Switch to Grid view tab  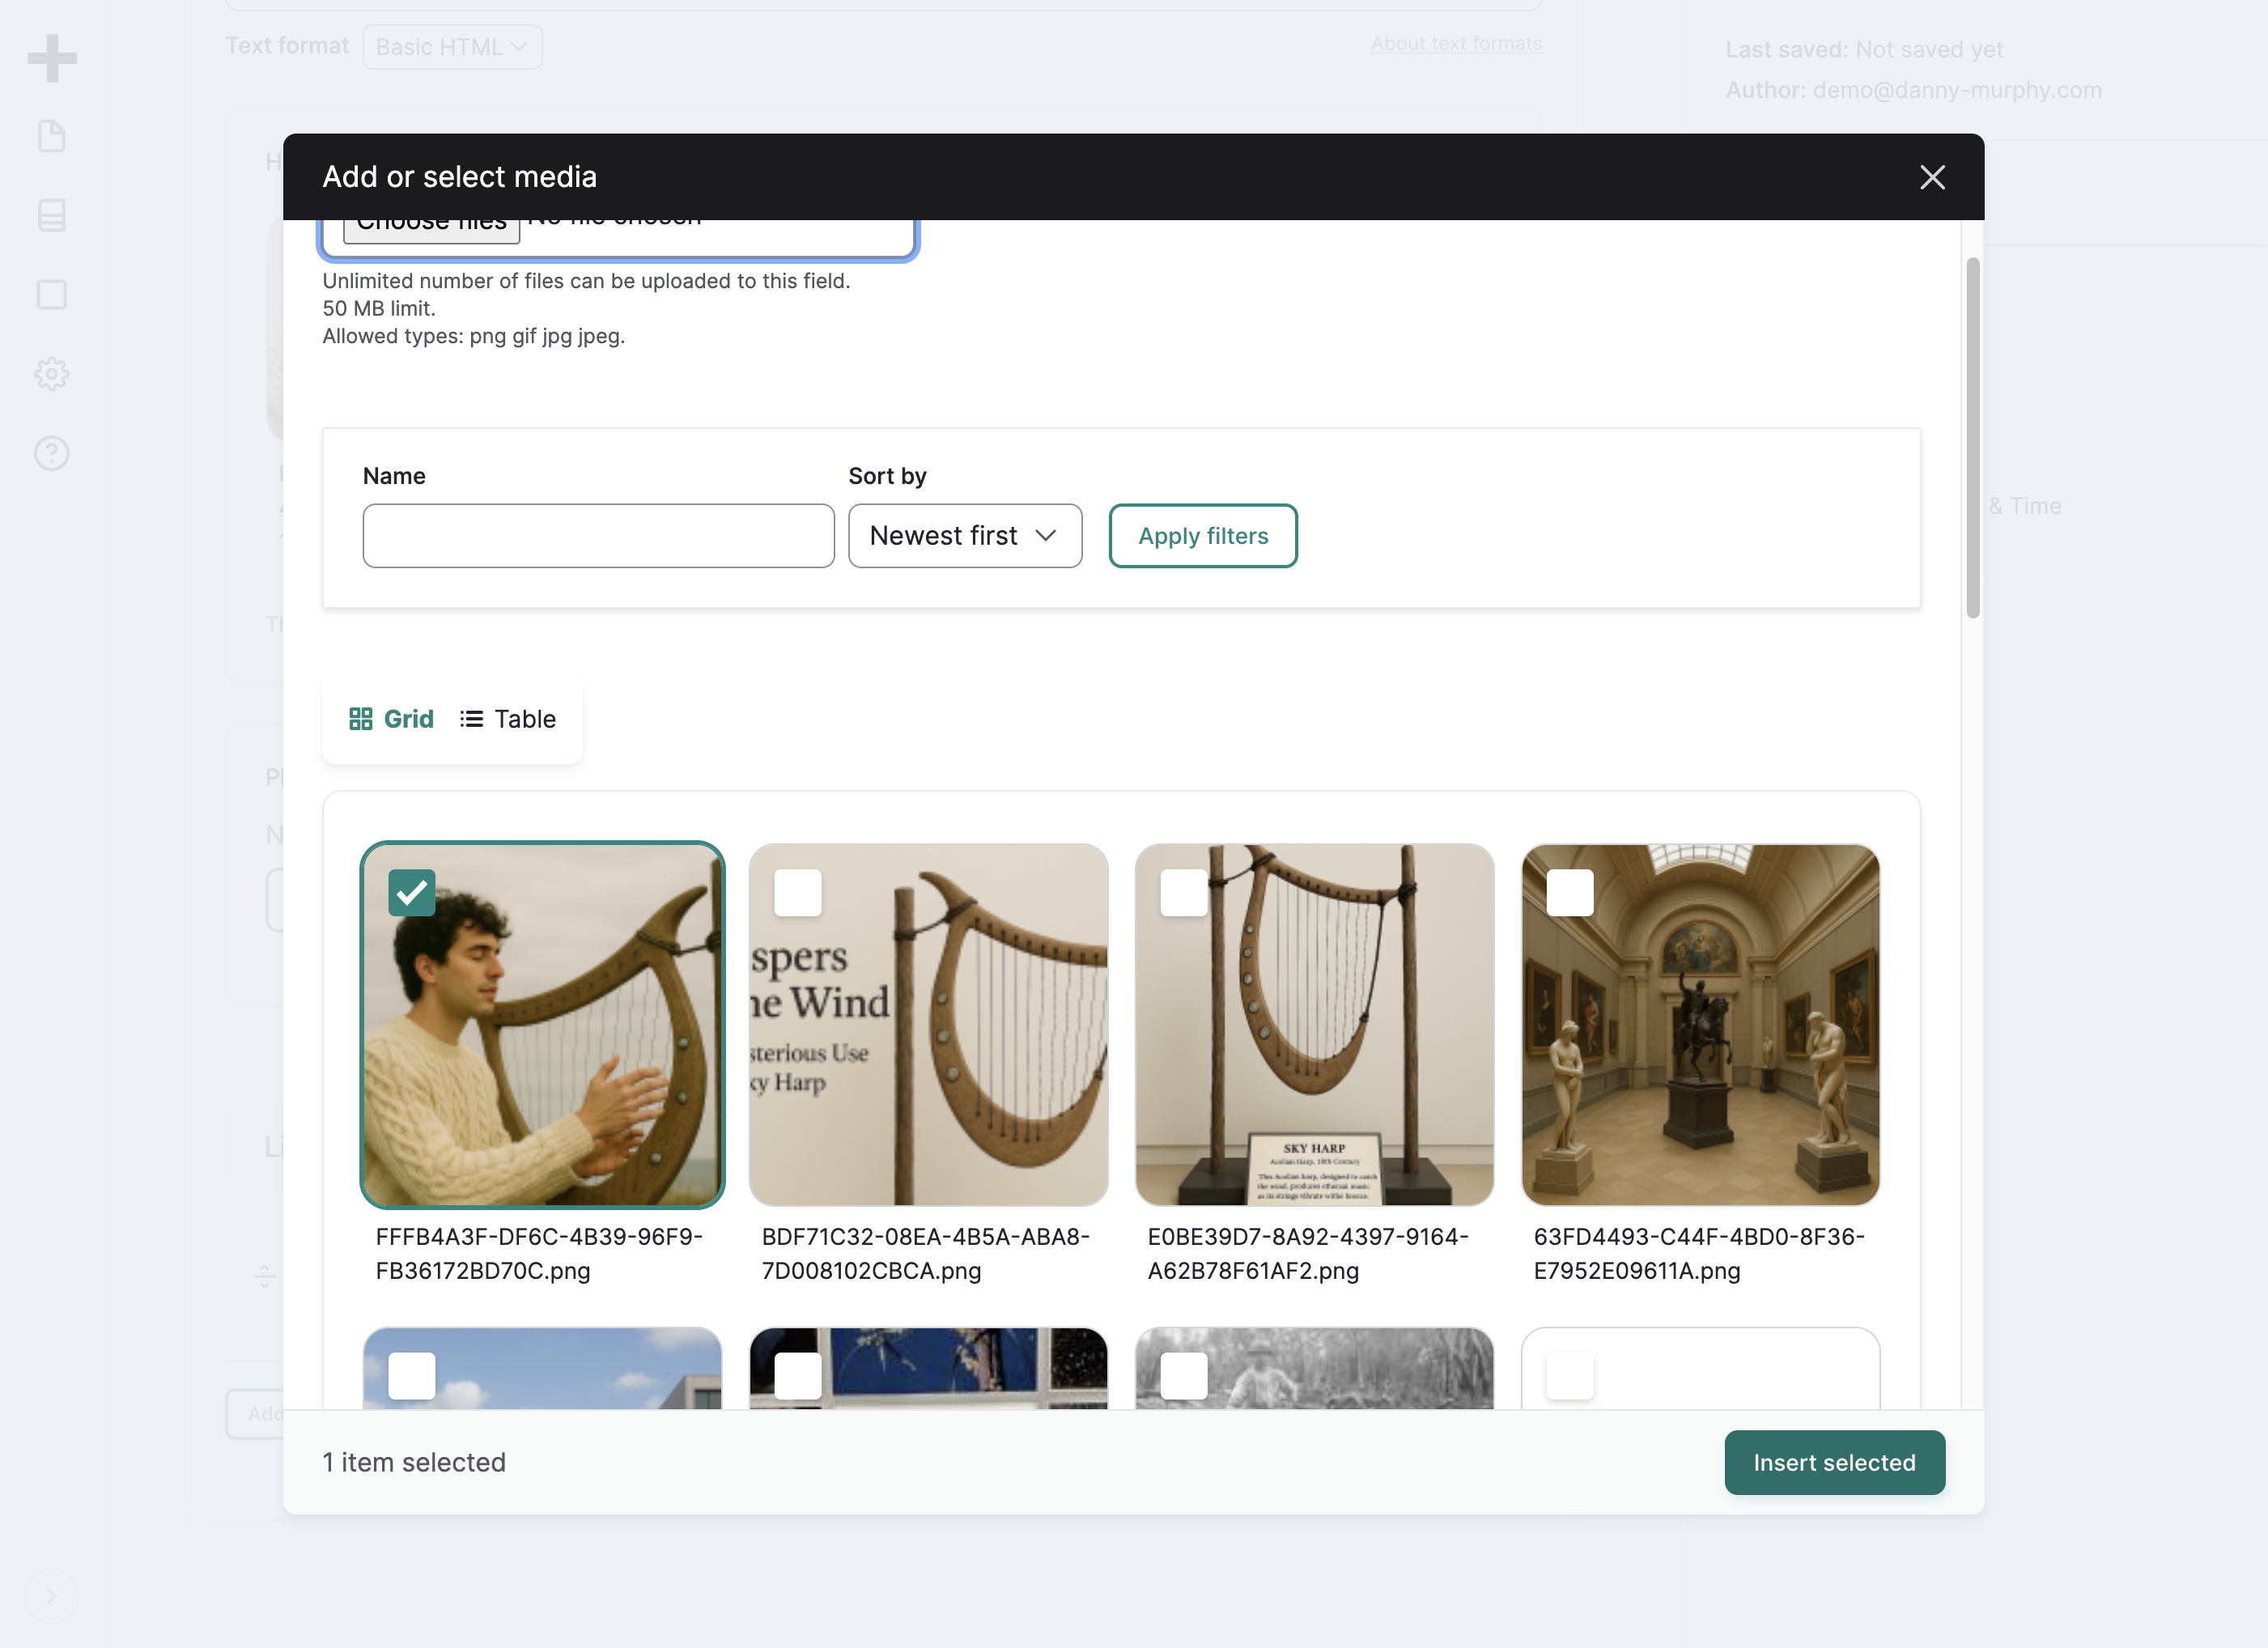click(391, 719)
